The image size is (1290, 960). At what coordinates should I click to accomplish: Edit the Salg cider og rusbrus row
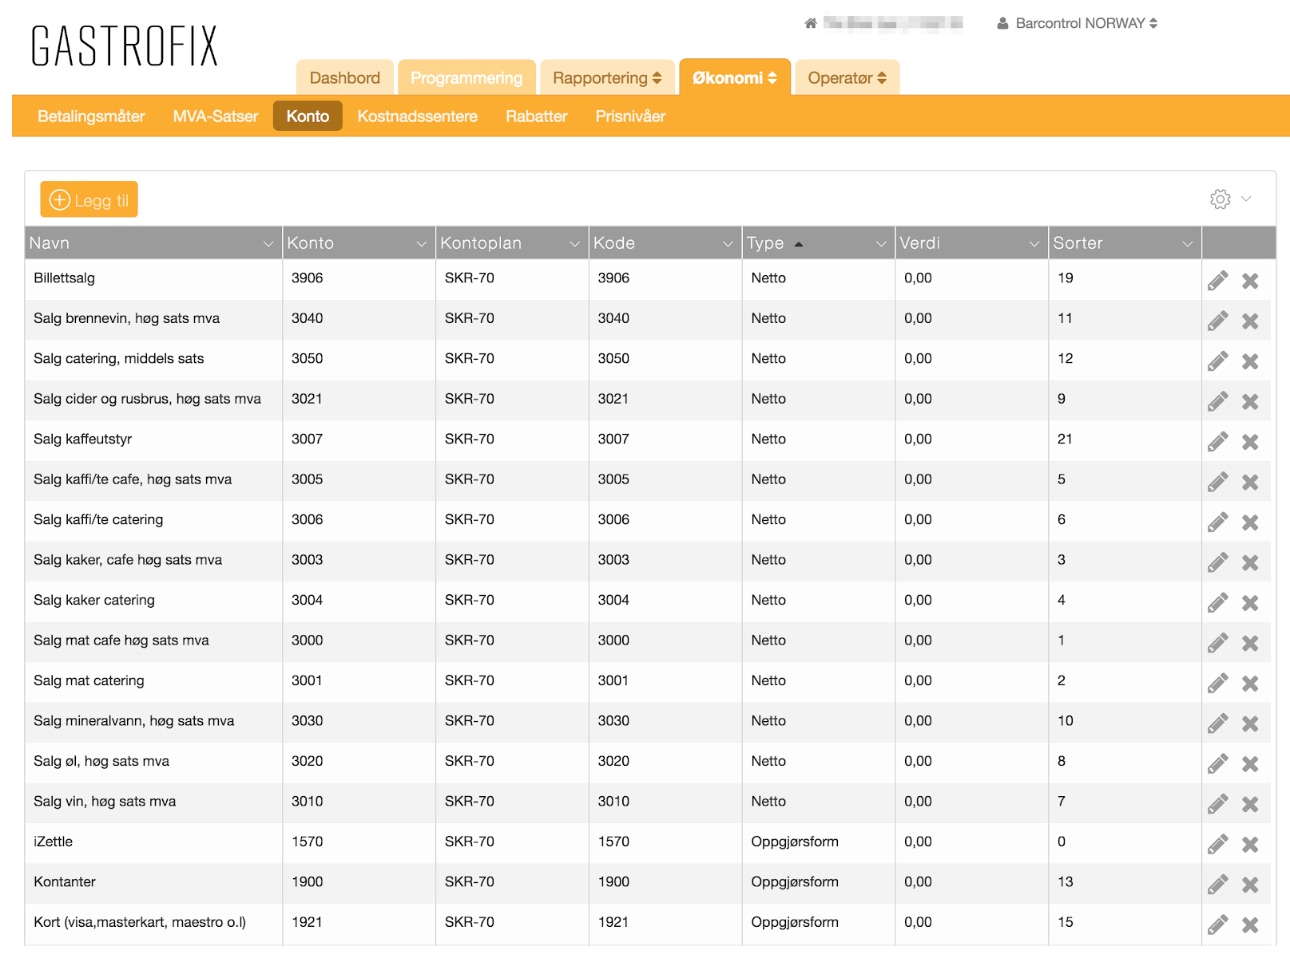click(1217, 402)
